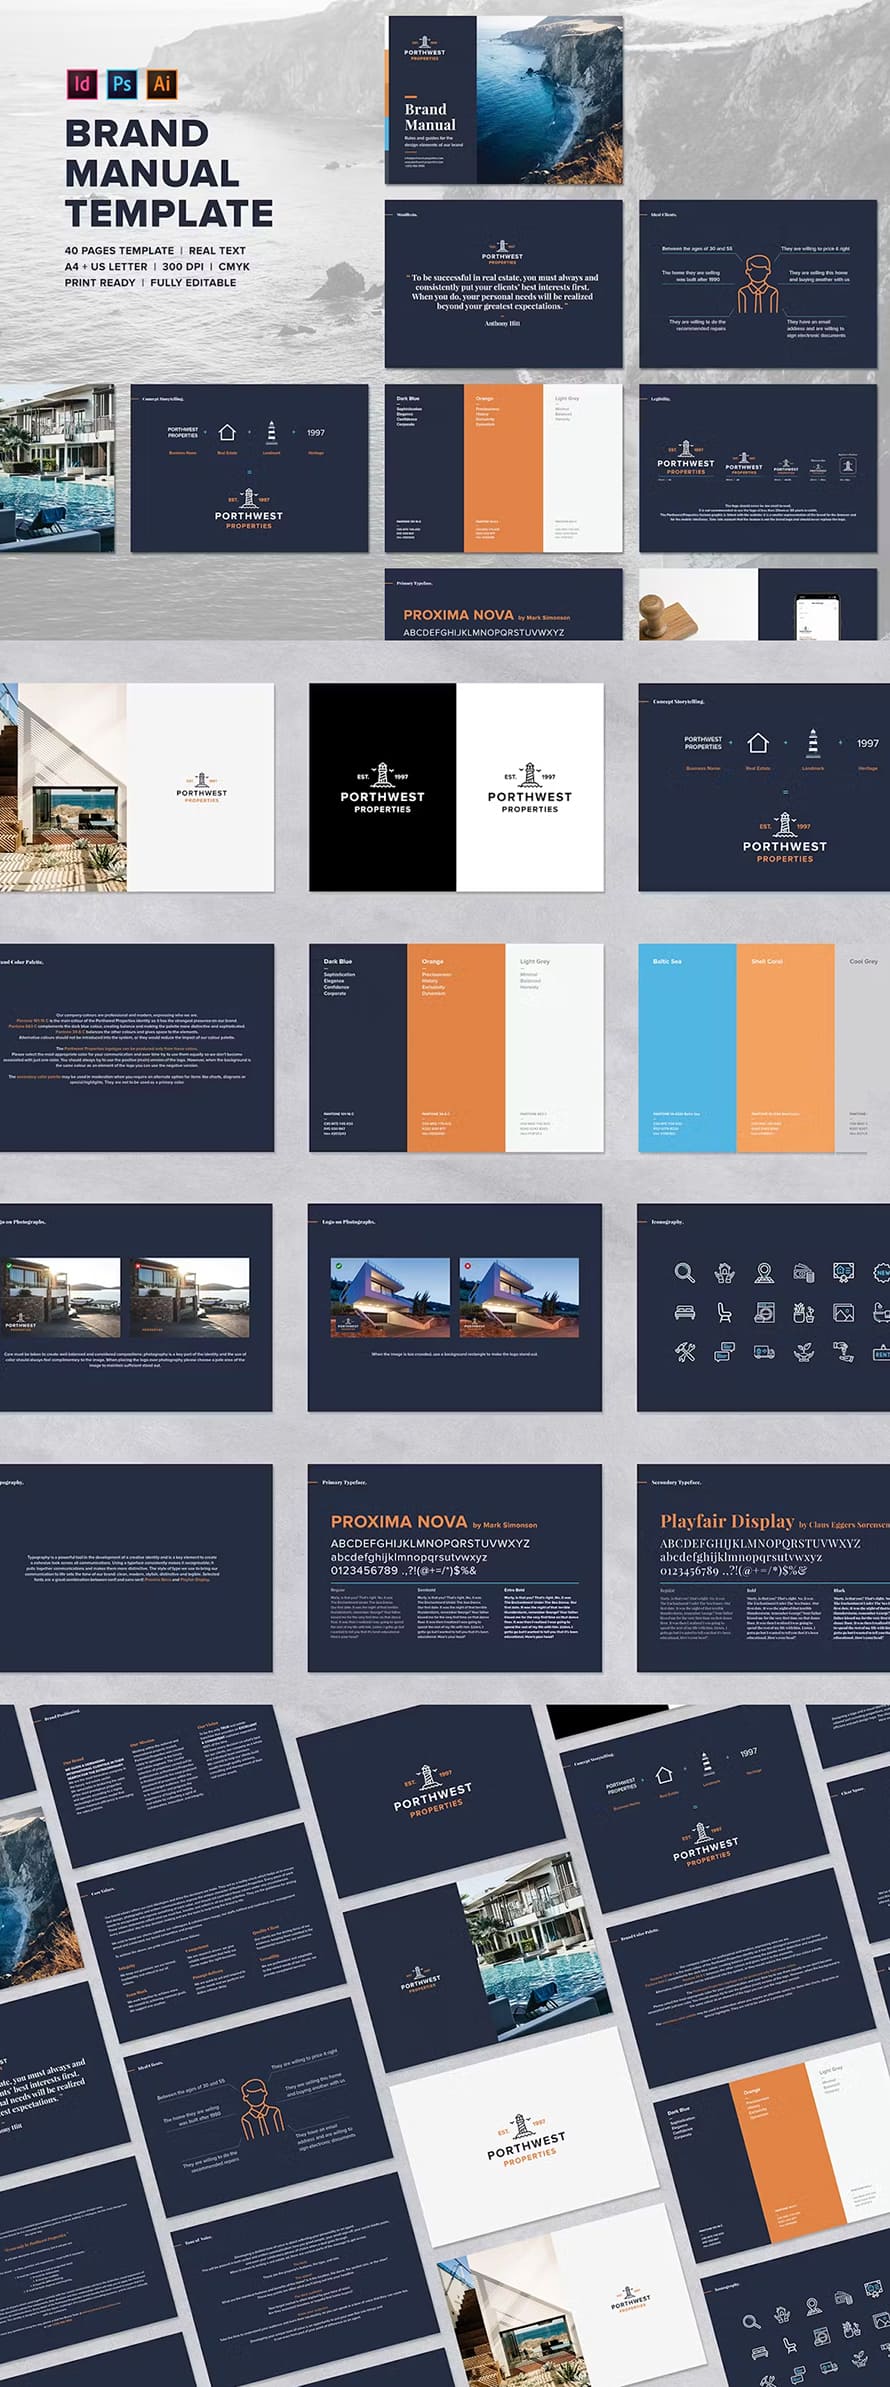890x2387 pixels.
Task: Select the hammer and wrench icon on upright Iconography page
Action: click(684, 1352)
